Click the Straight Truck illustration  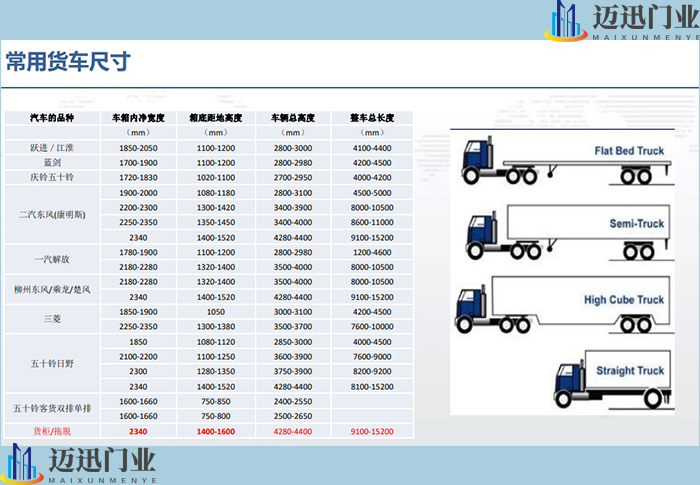point(612,379)
